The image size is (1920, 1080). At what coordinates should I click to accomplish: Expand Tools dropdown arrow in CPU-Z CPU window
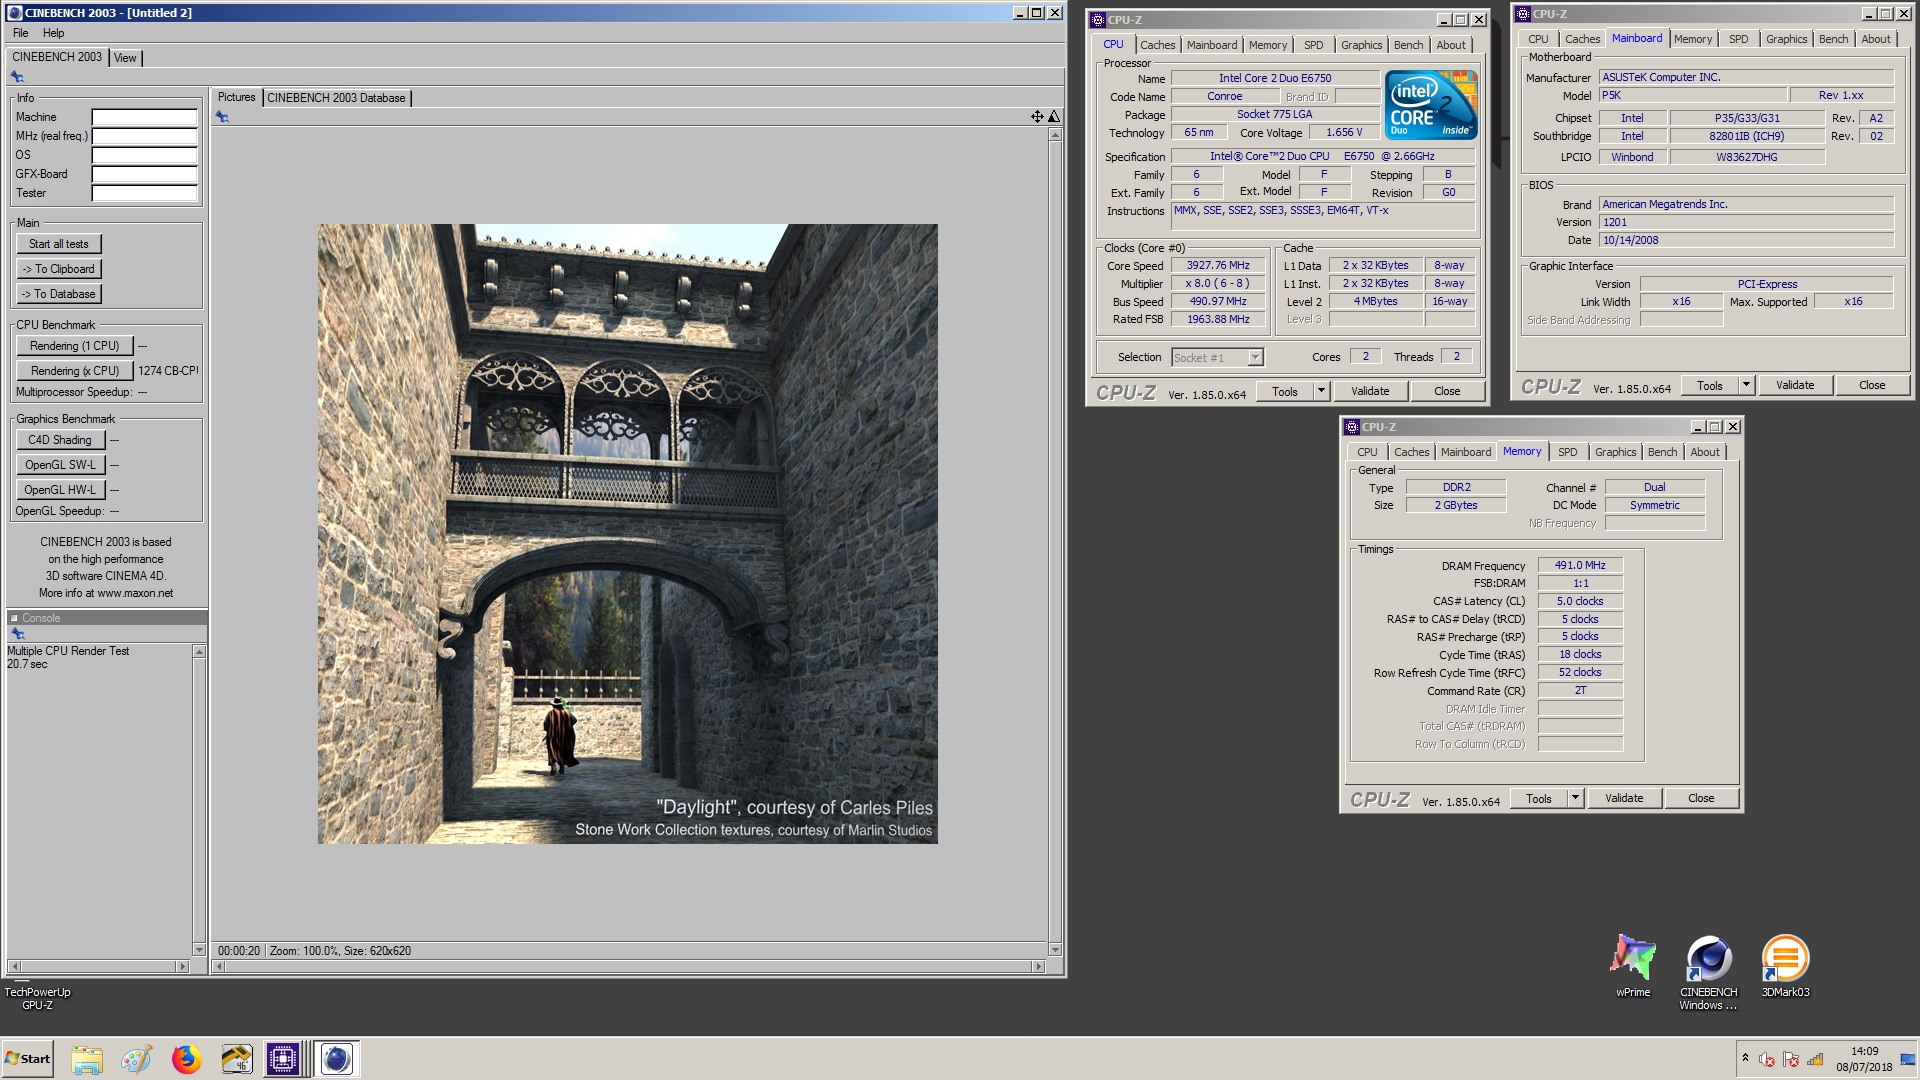(1321, 391)
